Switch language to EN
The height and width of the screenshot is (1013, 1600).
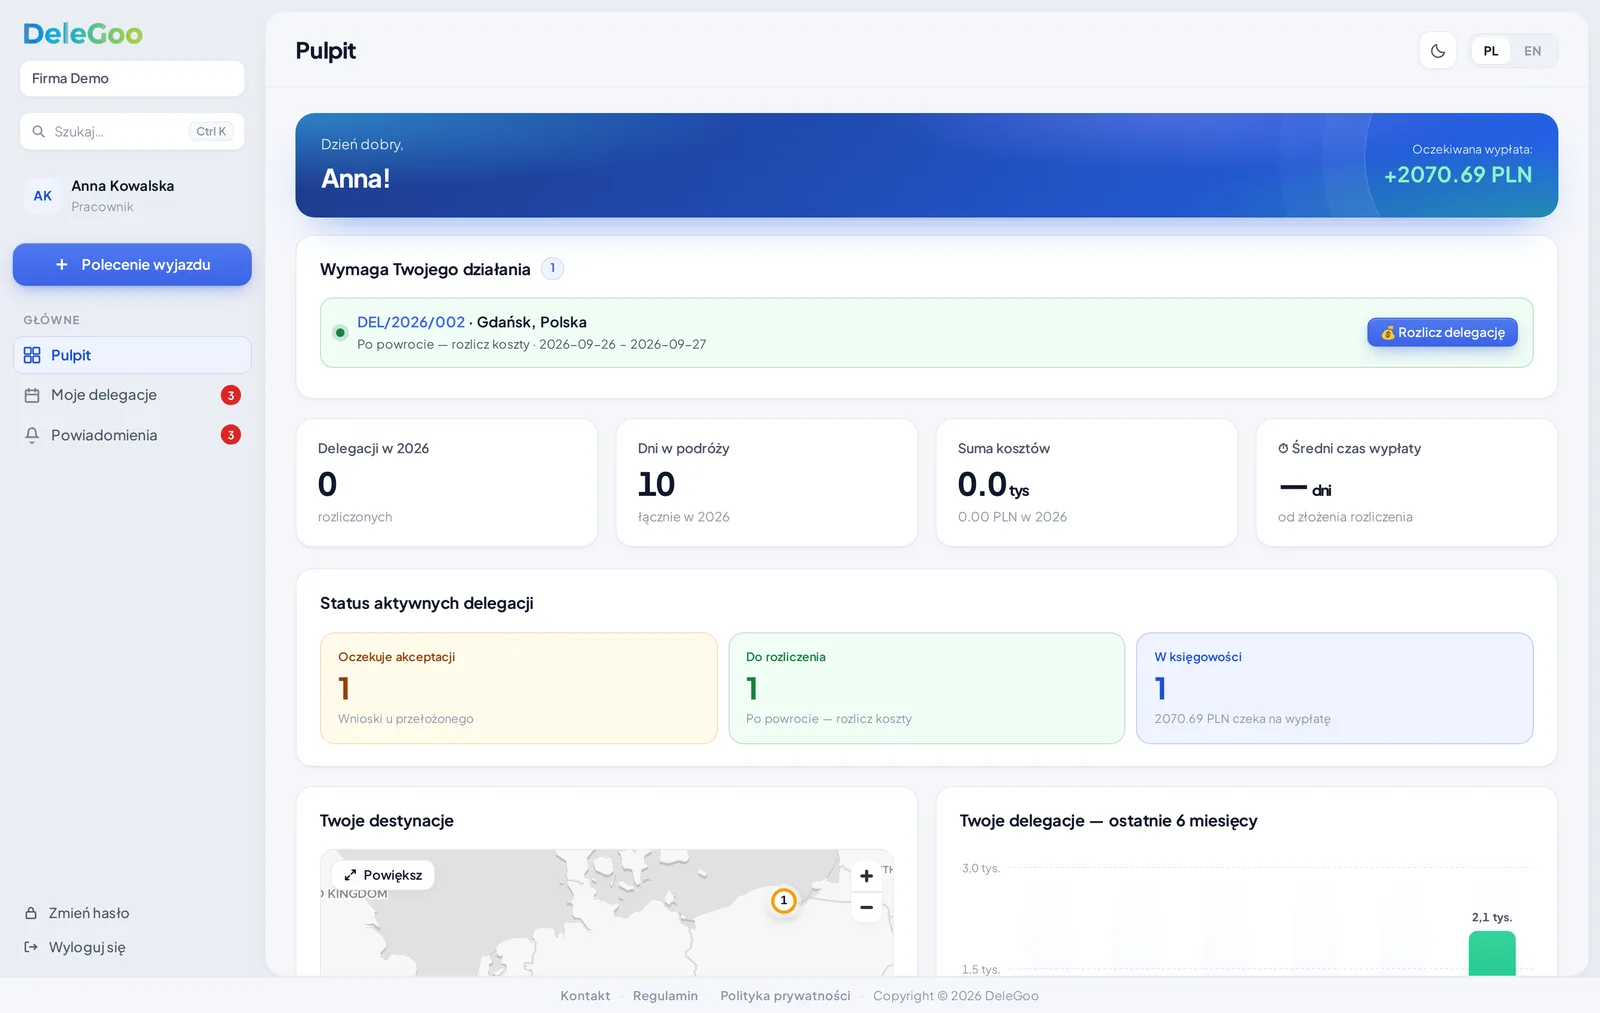coord(1532,51)
